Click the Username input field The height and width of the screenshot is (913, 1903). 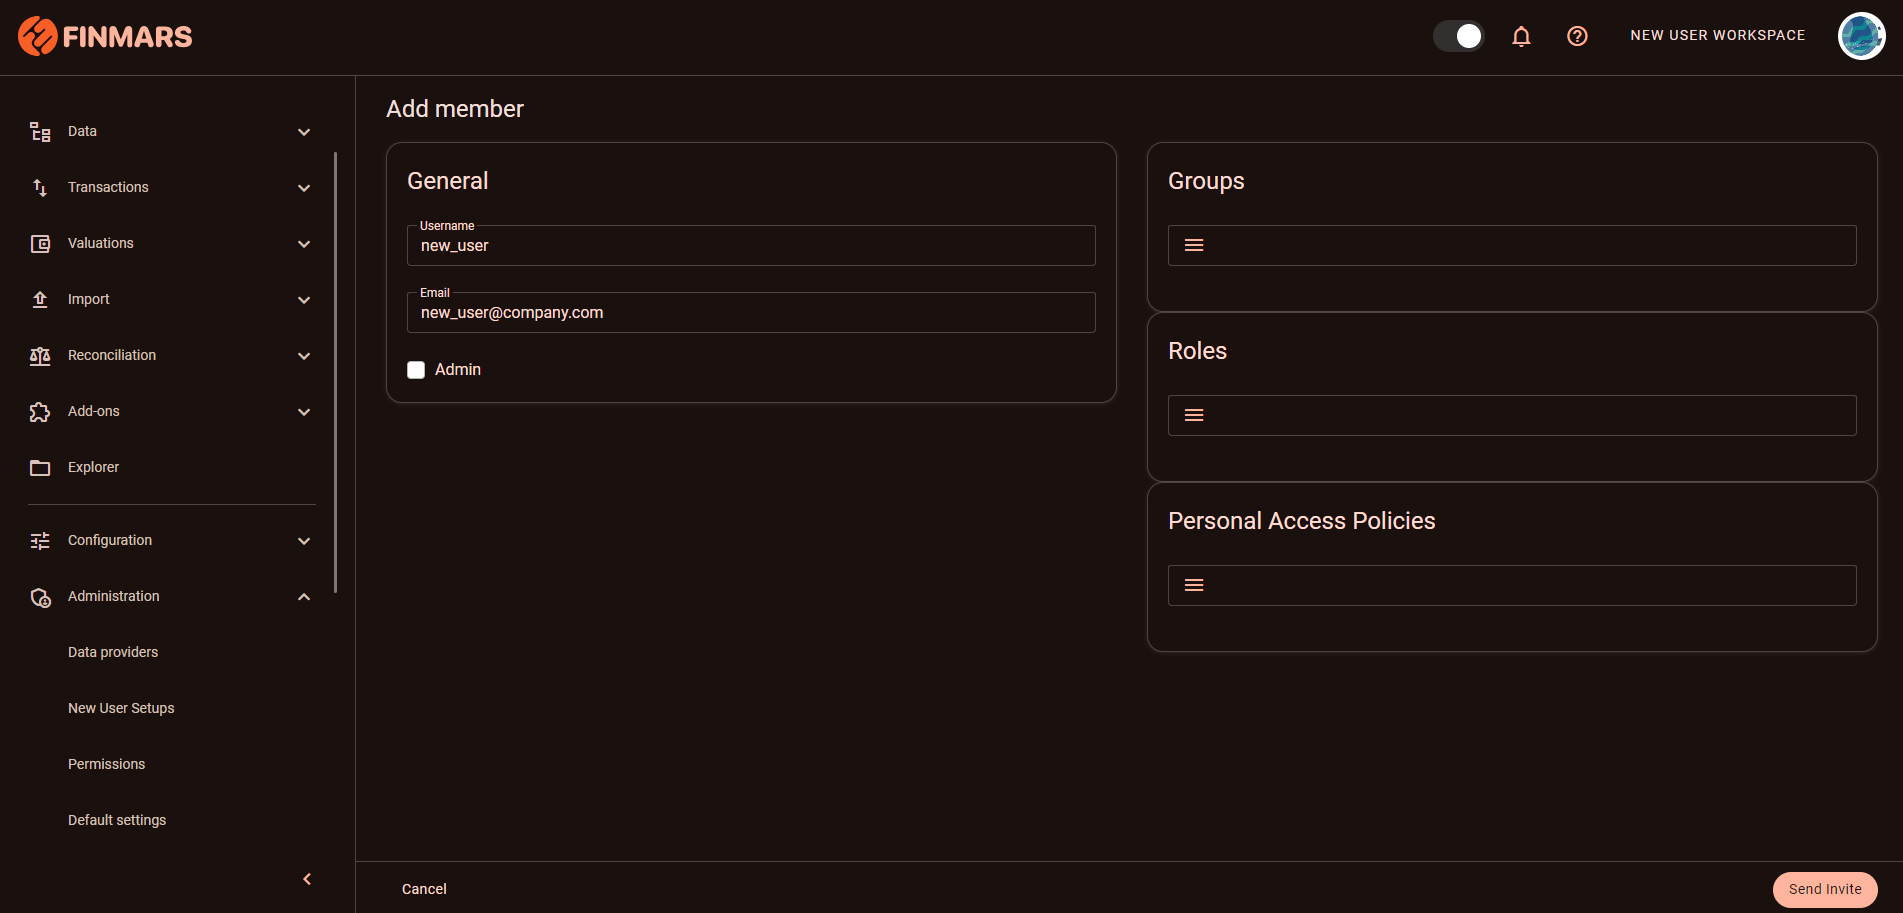751,245
